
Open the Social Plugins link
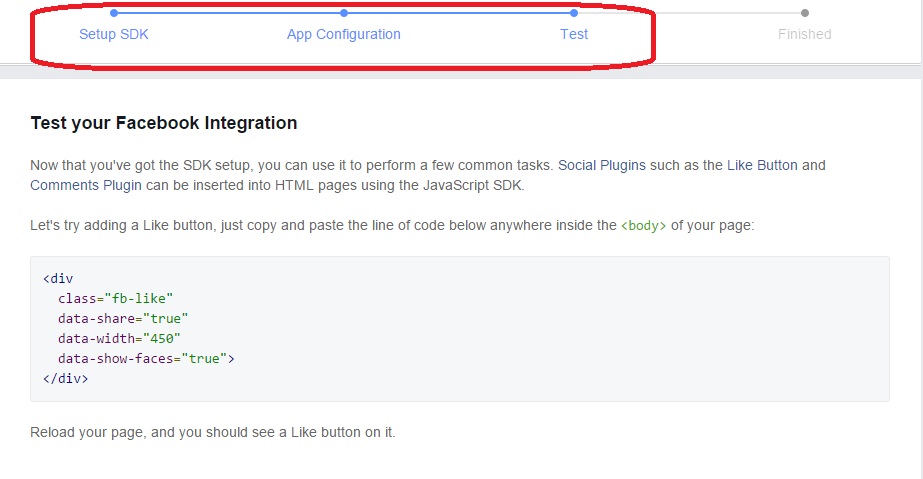(x=601, y=165)
